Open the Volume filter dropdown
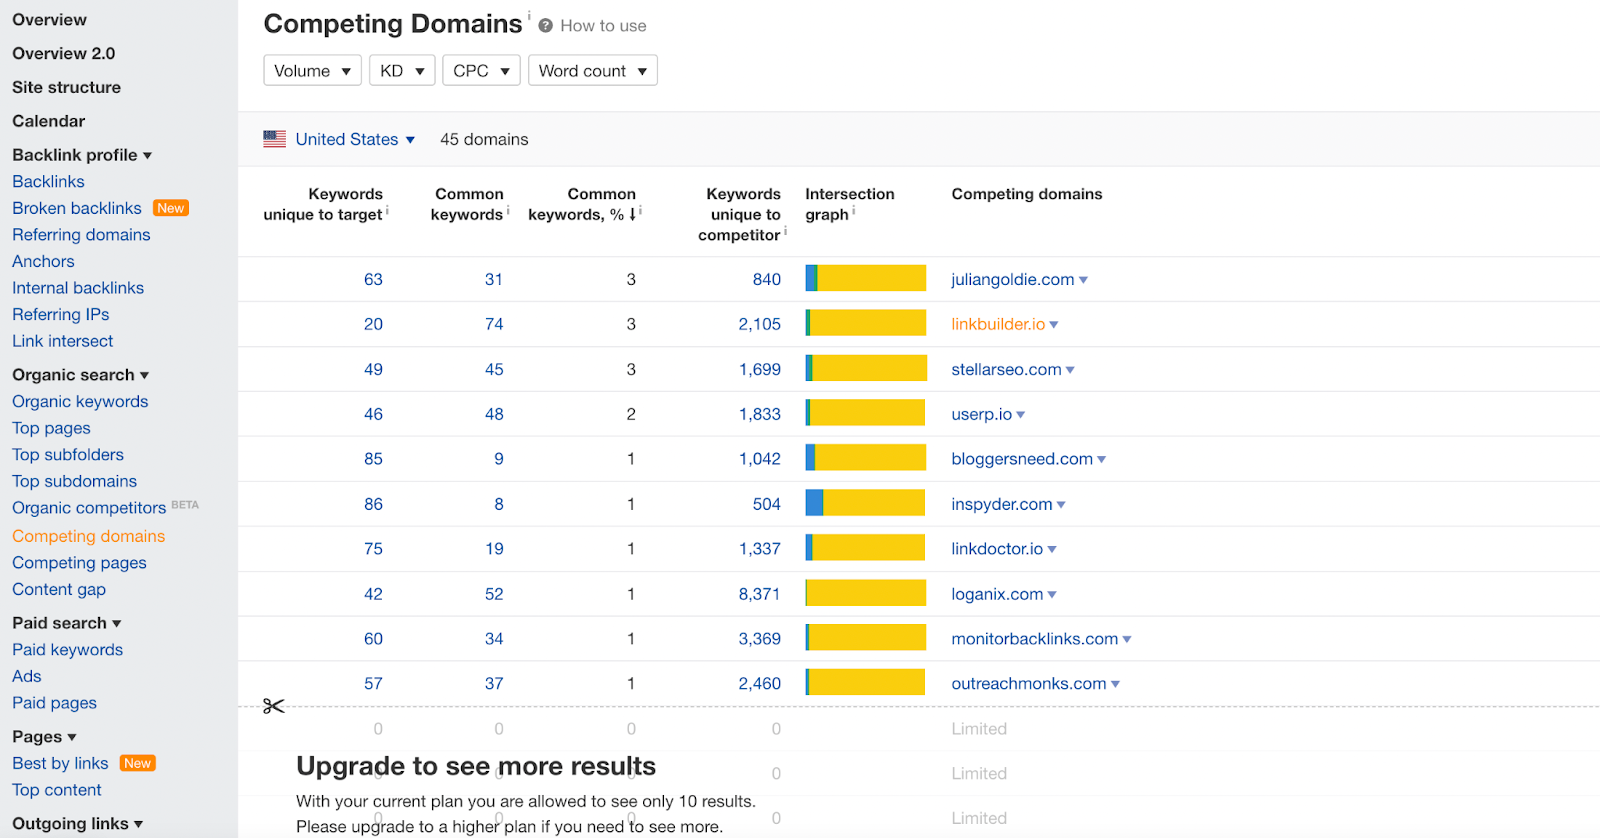Viewport: 1600px width, 838px height. (x=313, y=70)
